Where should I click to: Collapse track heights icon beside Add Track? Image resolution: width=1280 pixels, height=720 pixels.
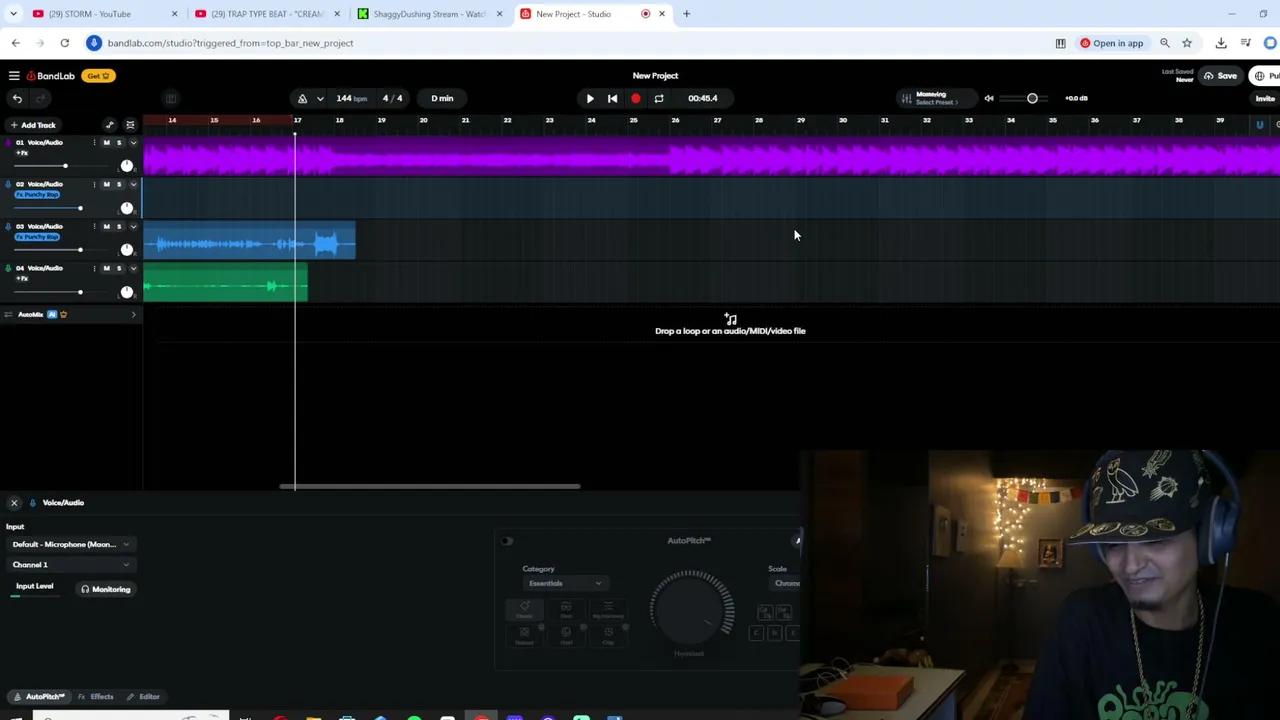130,125
